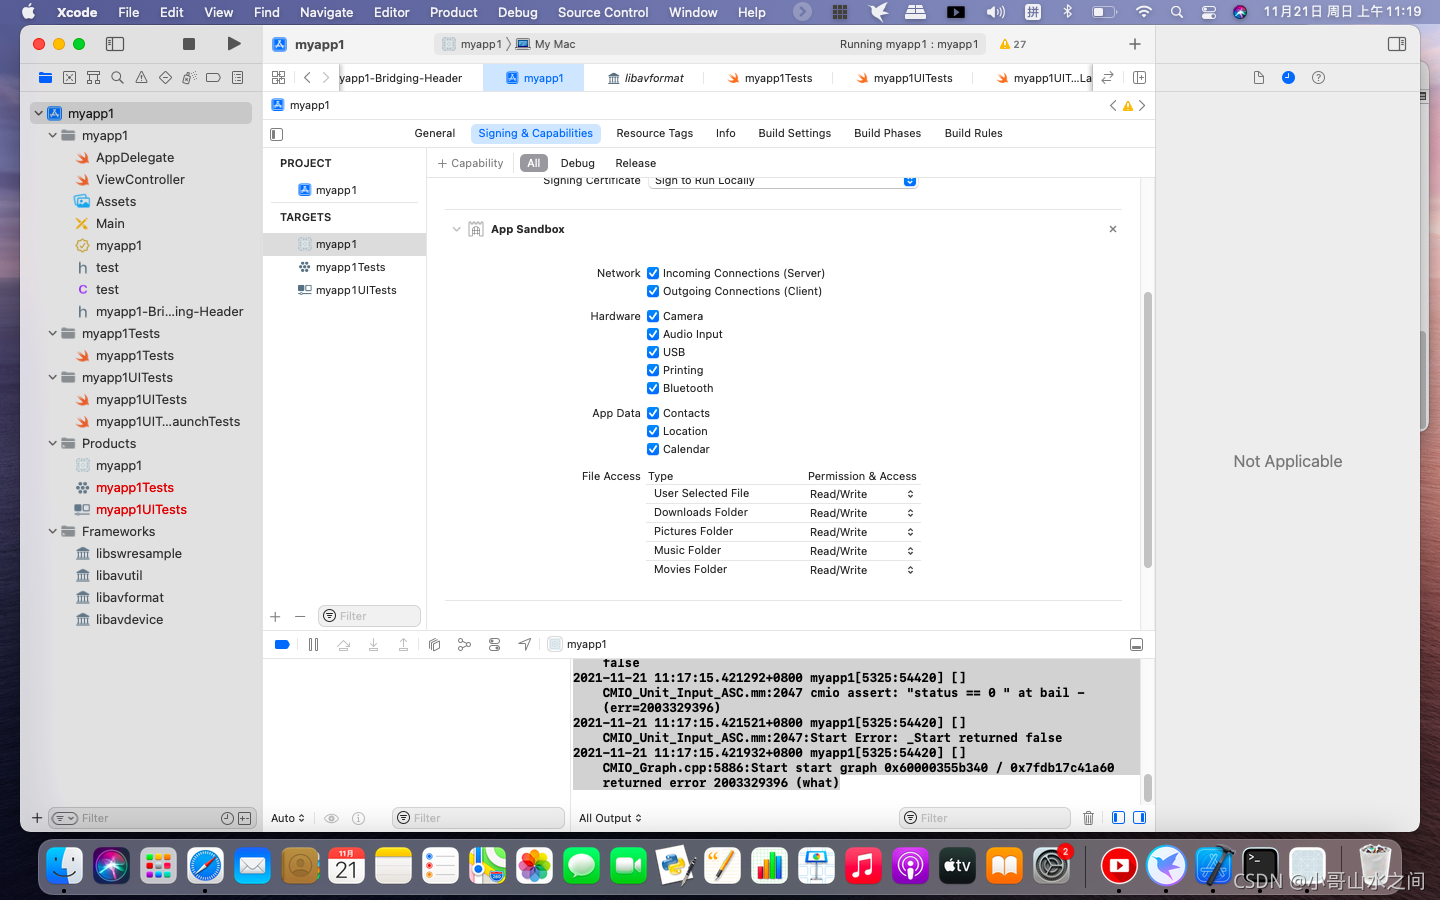Uncheck Outgoing Connections (Client)
This screenshot has width=1440, height=900.
pyautogui.click(x=653, y=291)
